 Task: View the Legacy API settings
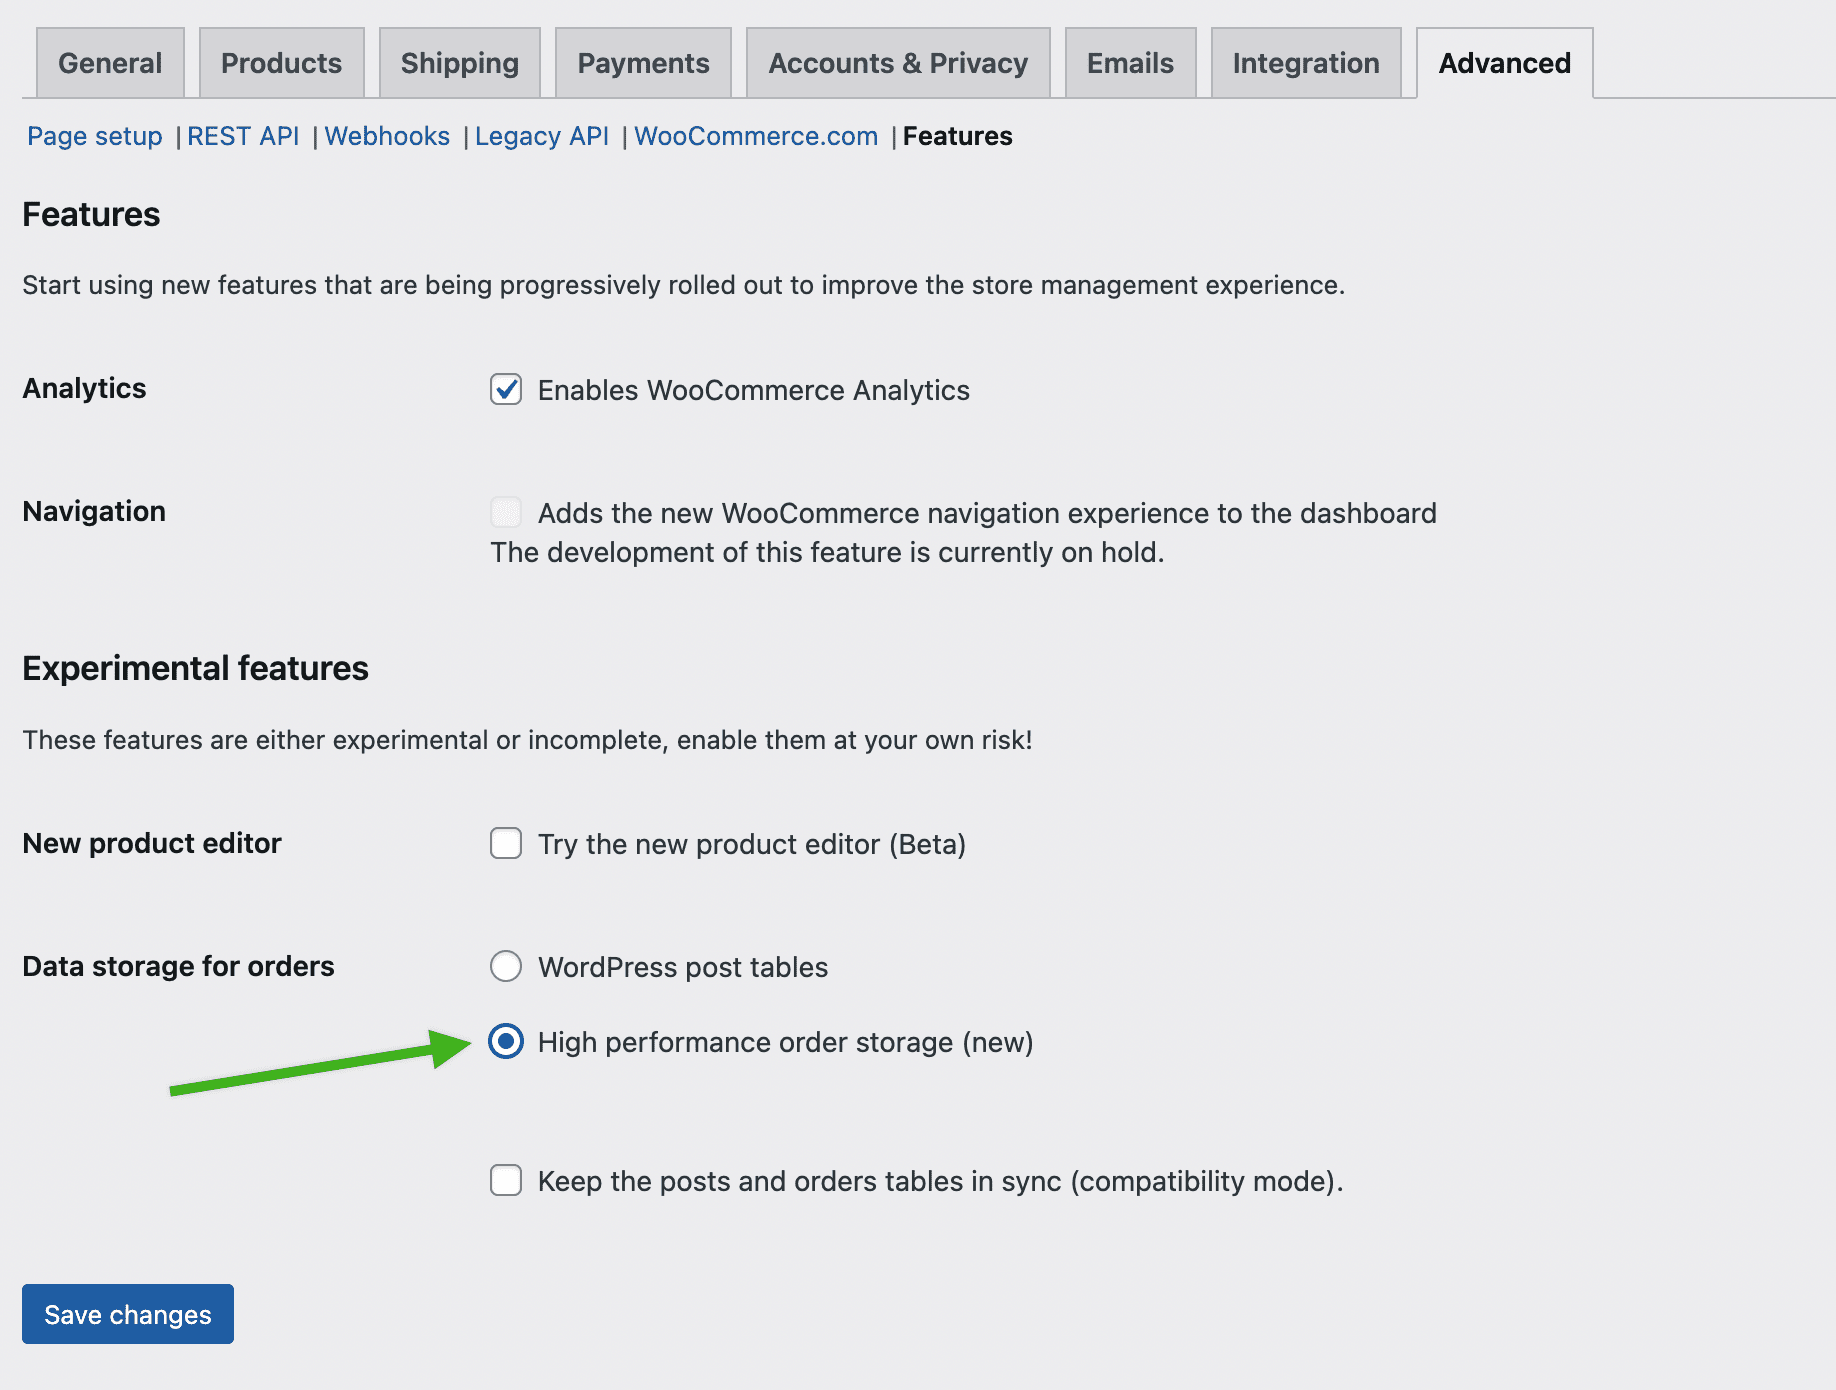point(541,136)
